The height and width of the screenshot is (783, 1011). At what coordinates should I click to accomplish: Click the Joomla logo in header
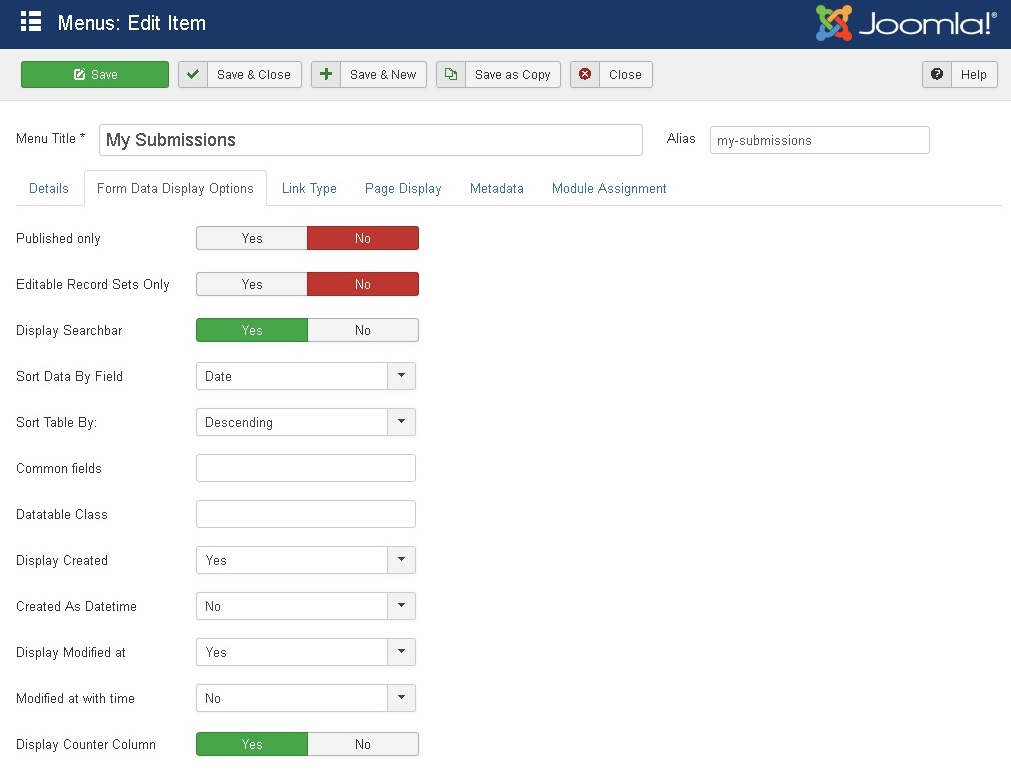(x=905, y=23)
